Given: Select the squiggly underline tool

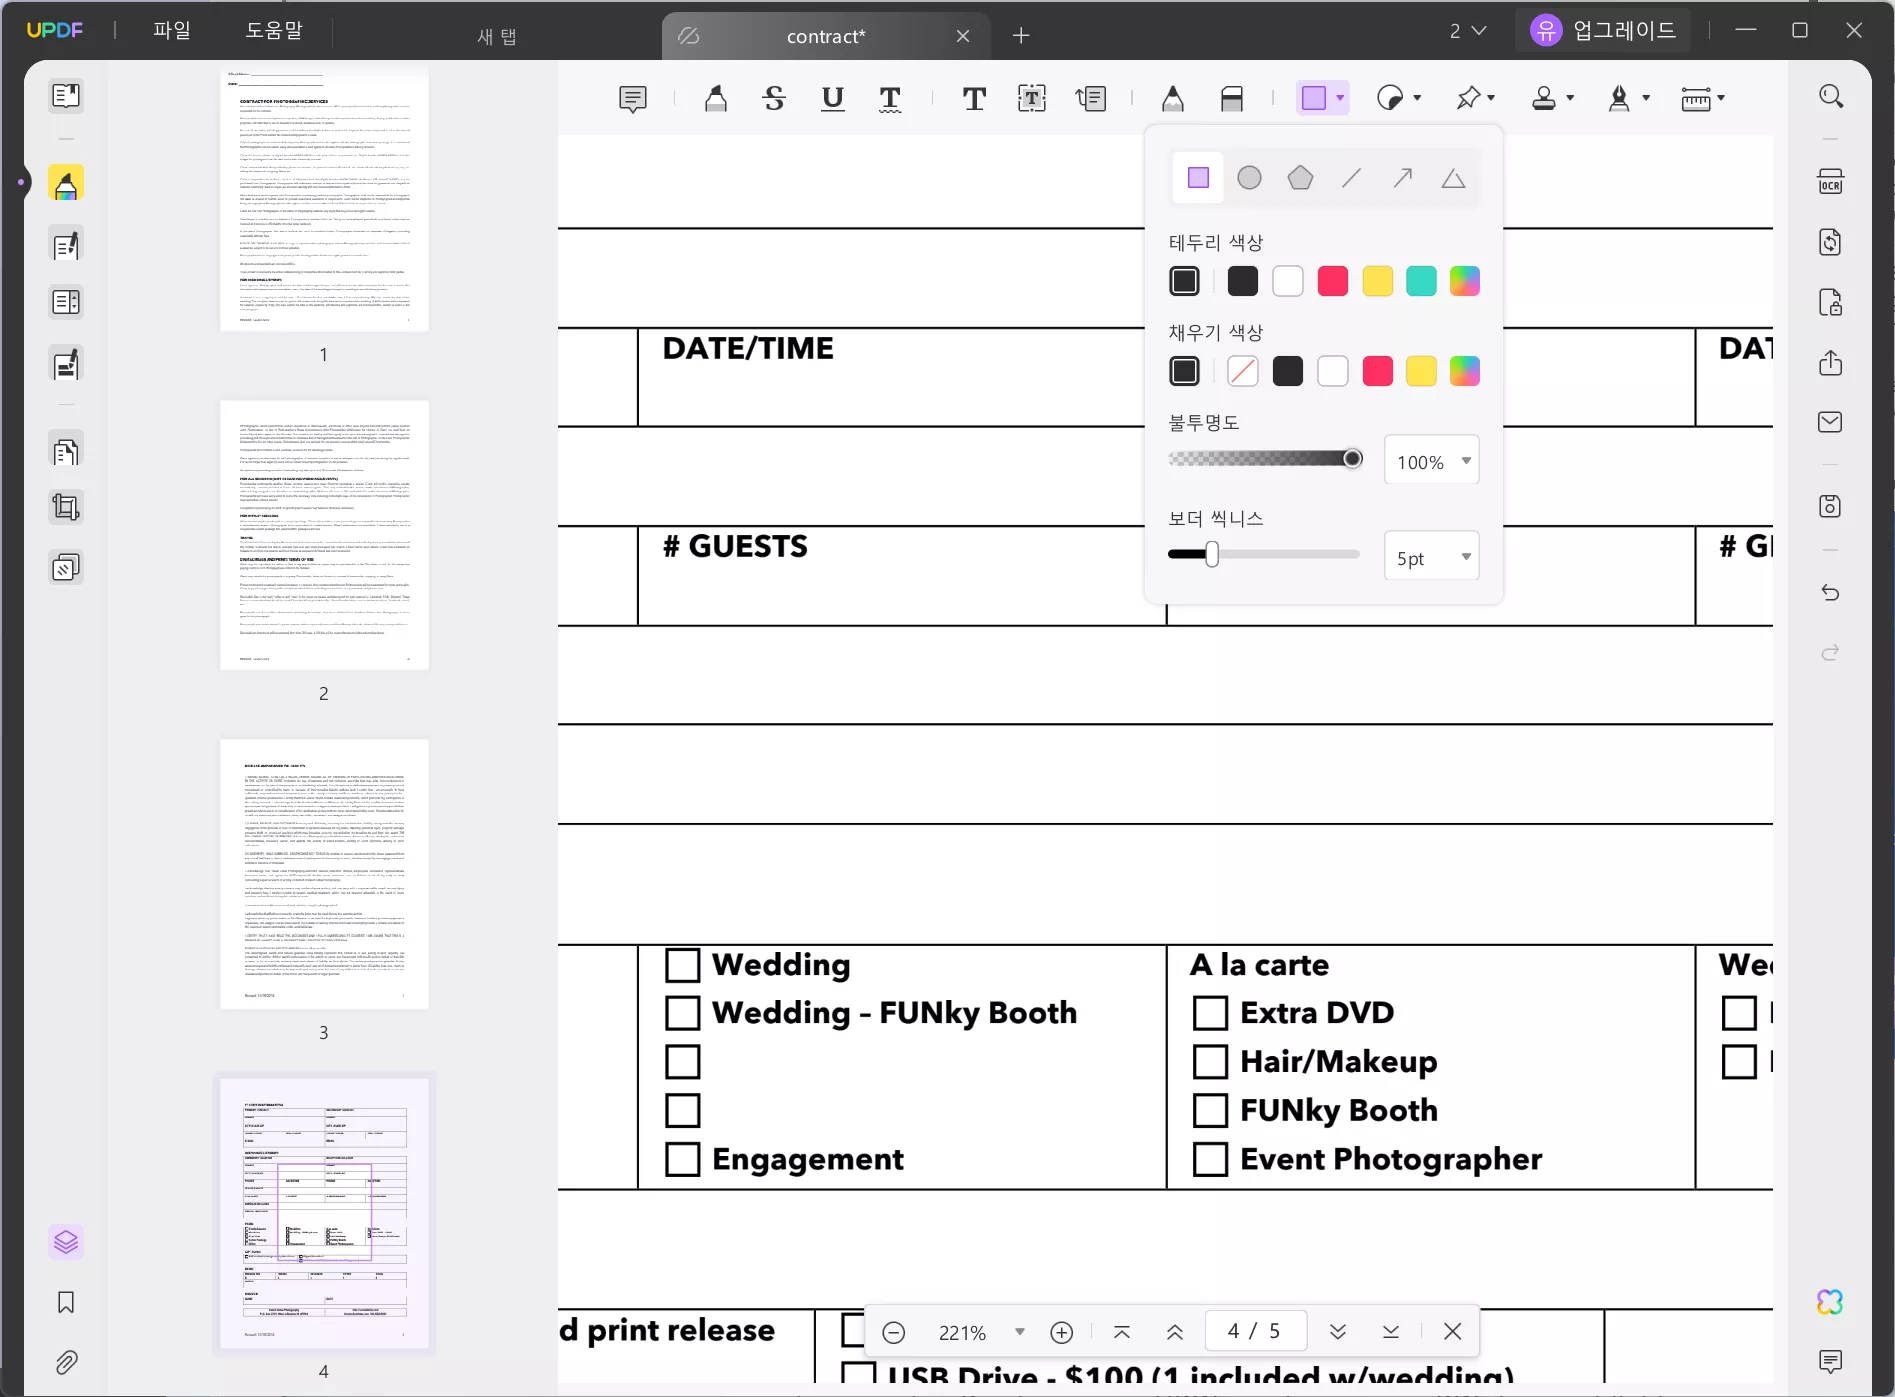Looking at the screenshot, I should [x=890, y=98].
